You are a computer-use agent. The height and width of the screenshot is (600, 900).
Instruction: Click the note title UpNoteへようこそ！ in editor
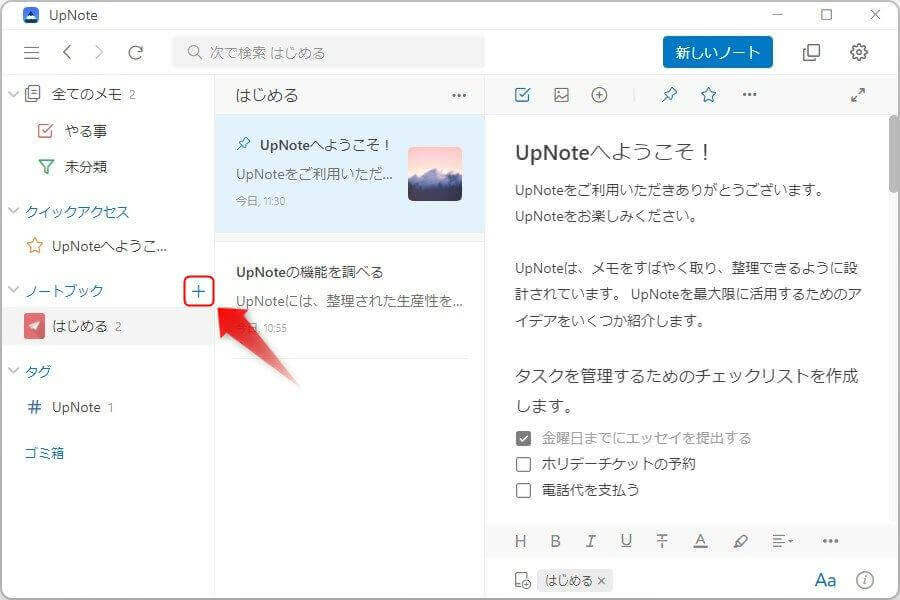tap(612, 153)
